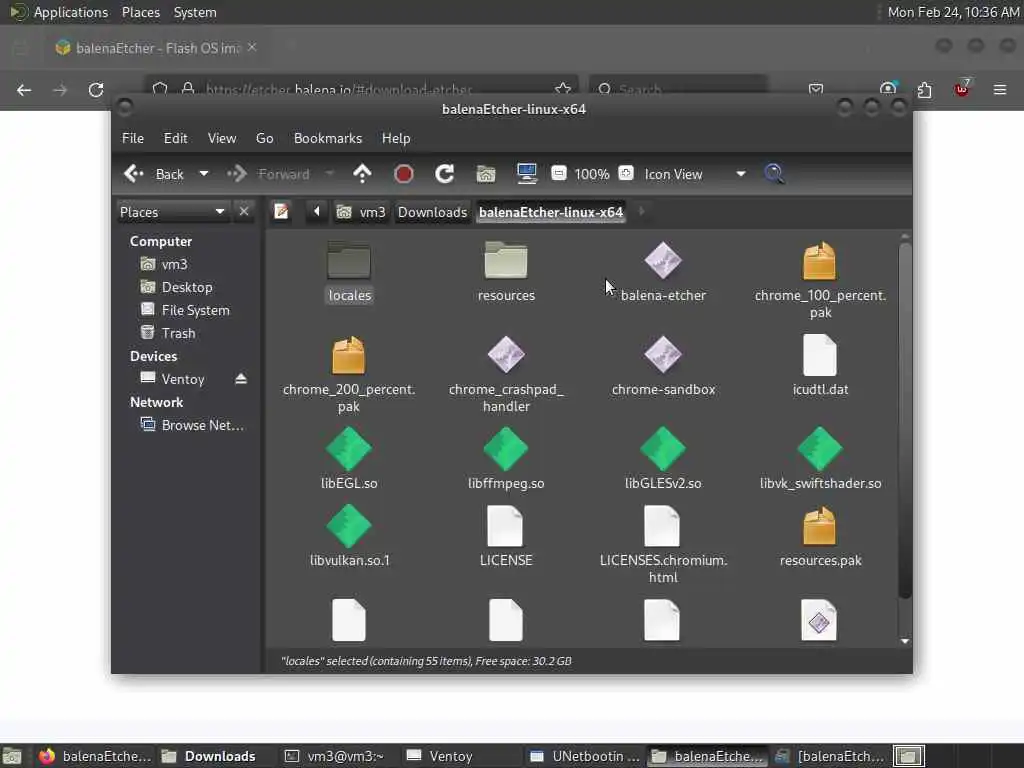Open the Icon View mode dropdown
1024x768 pixels.
(694, 174)
